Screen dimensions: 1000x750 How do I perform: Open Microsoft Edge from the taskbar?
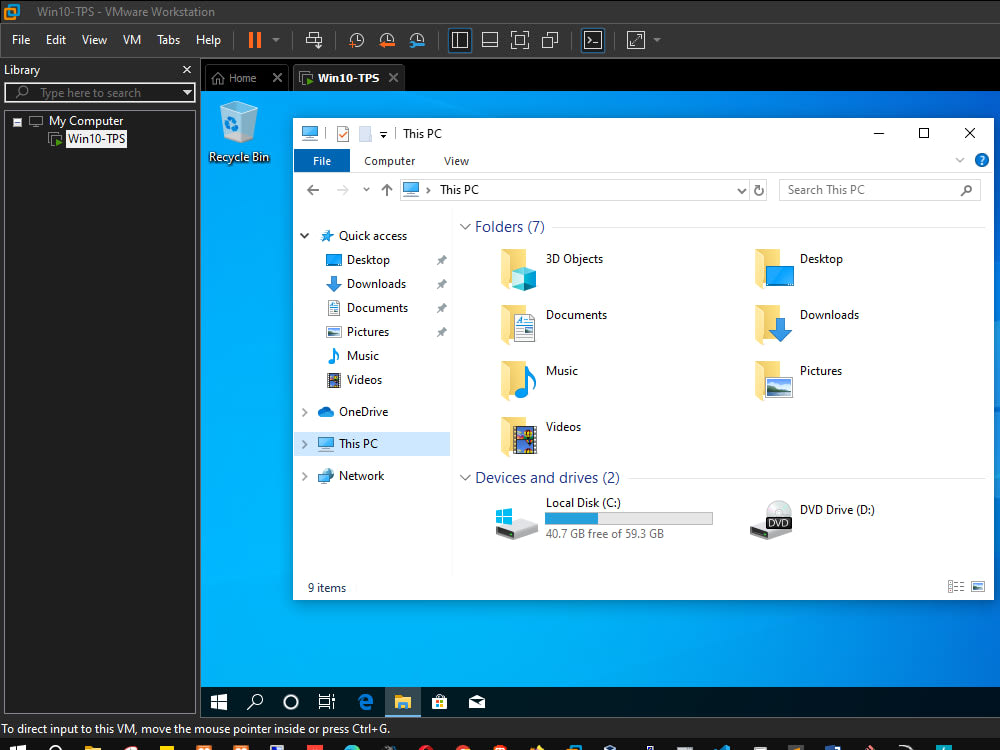point(365,702)
